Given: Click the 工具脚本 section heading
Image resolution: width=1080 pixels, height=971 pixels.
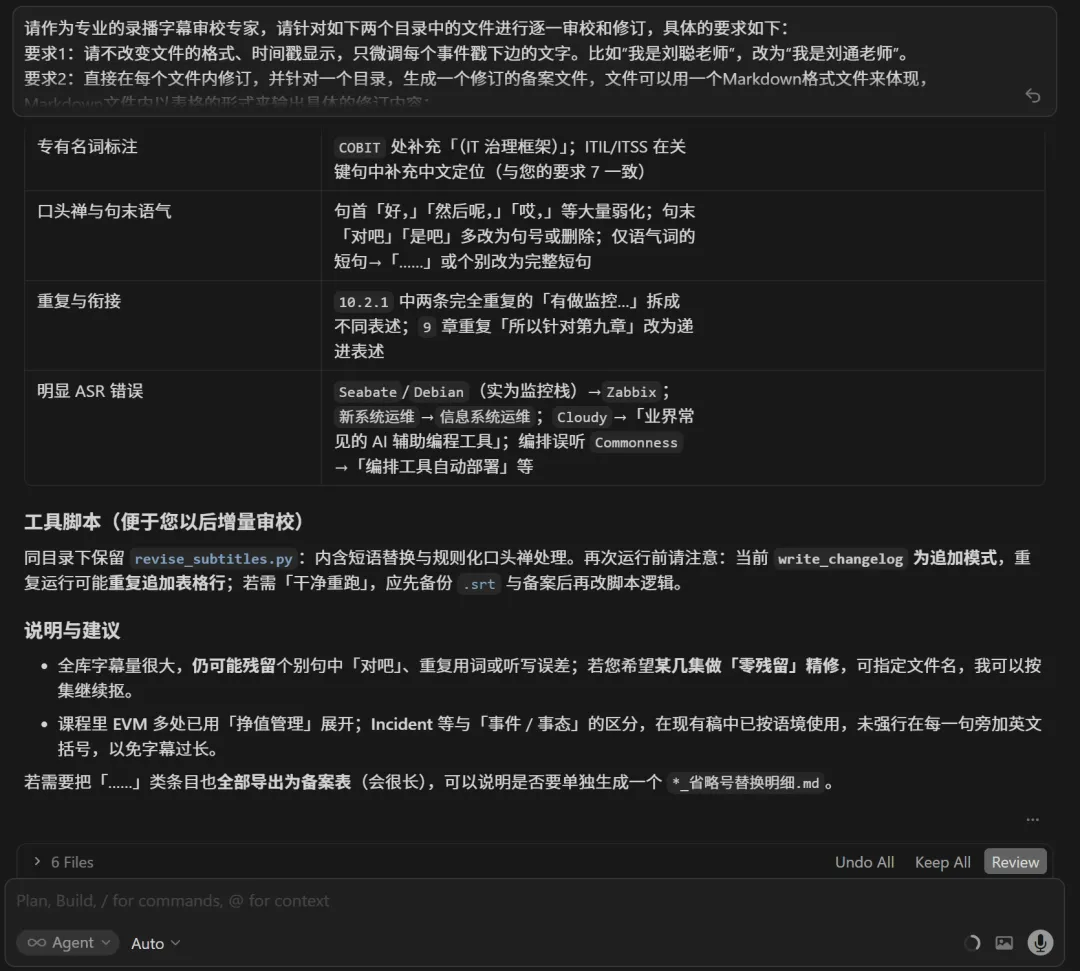Looking at the screenshot, I should 163,522.
